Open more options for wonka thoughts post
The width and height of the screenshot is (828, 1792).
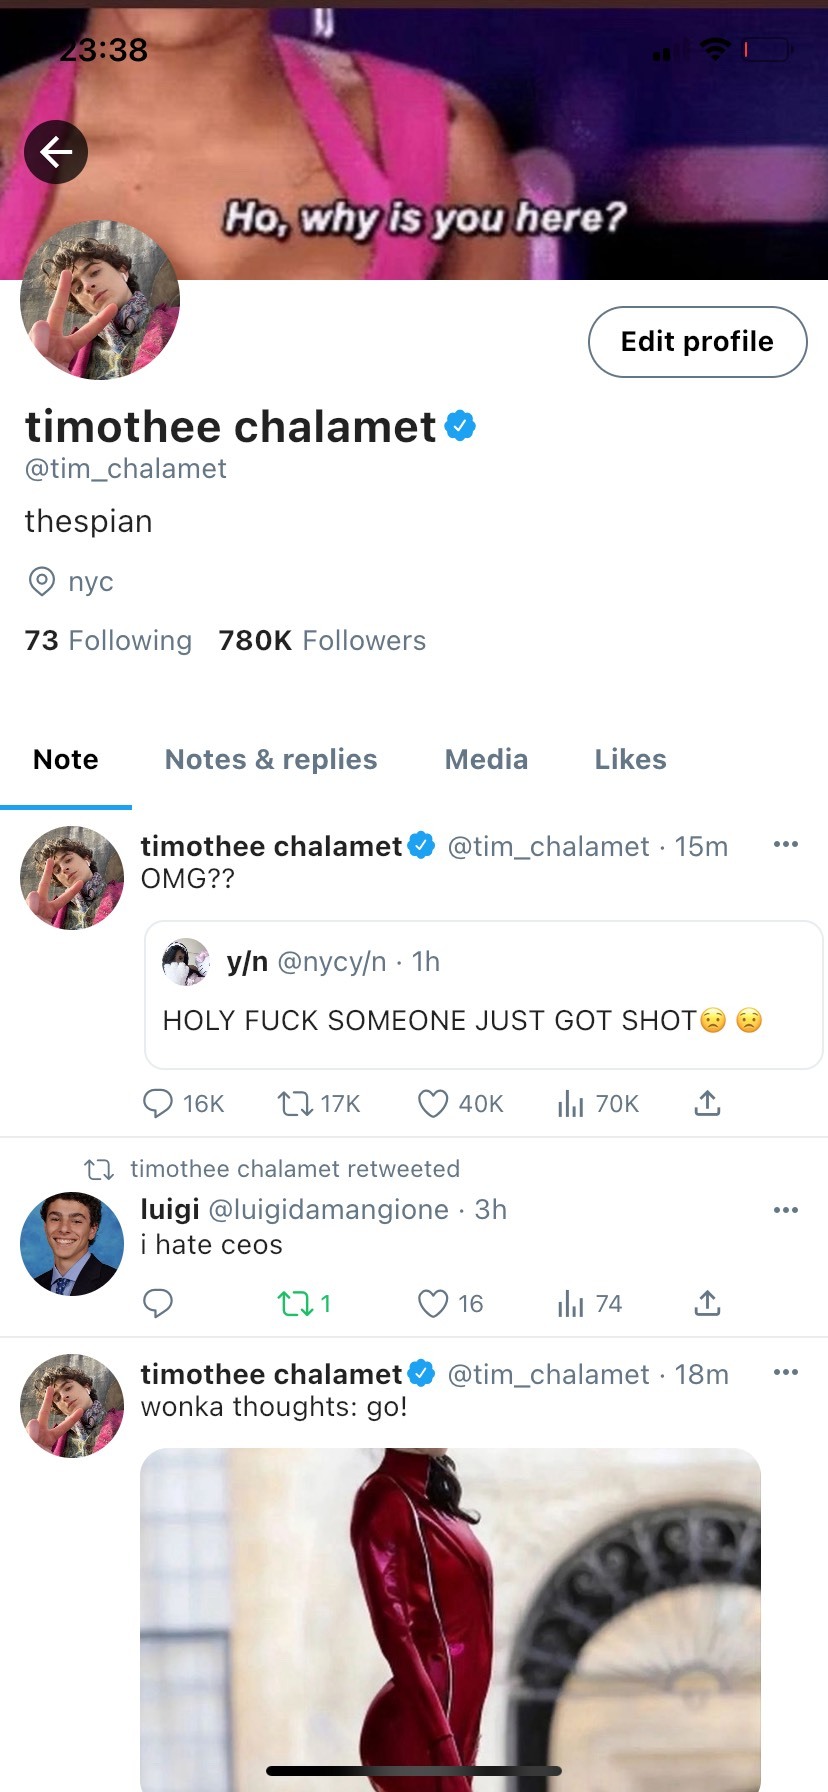[786, 1373]
